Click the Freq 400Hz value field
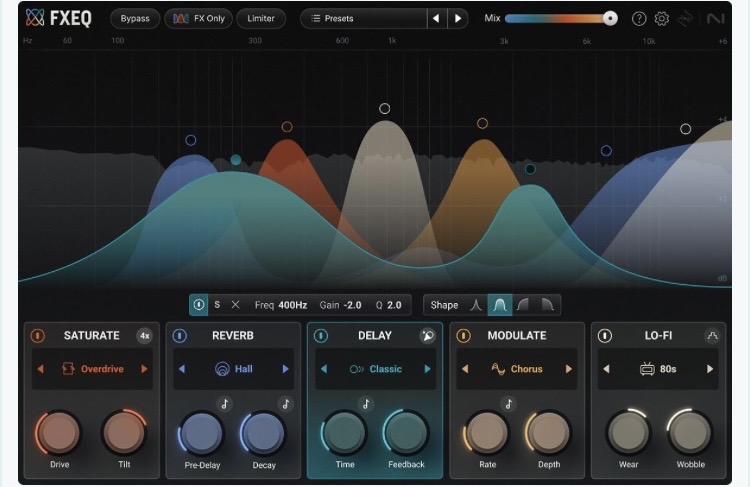This screenshot has height=487, width=750. (281, 305)
